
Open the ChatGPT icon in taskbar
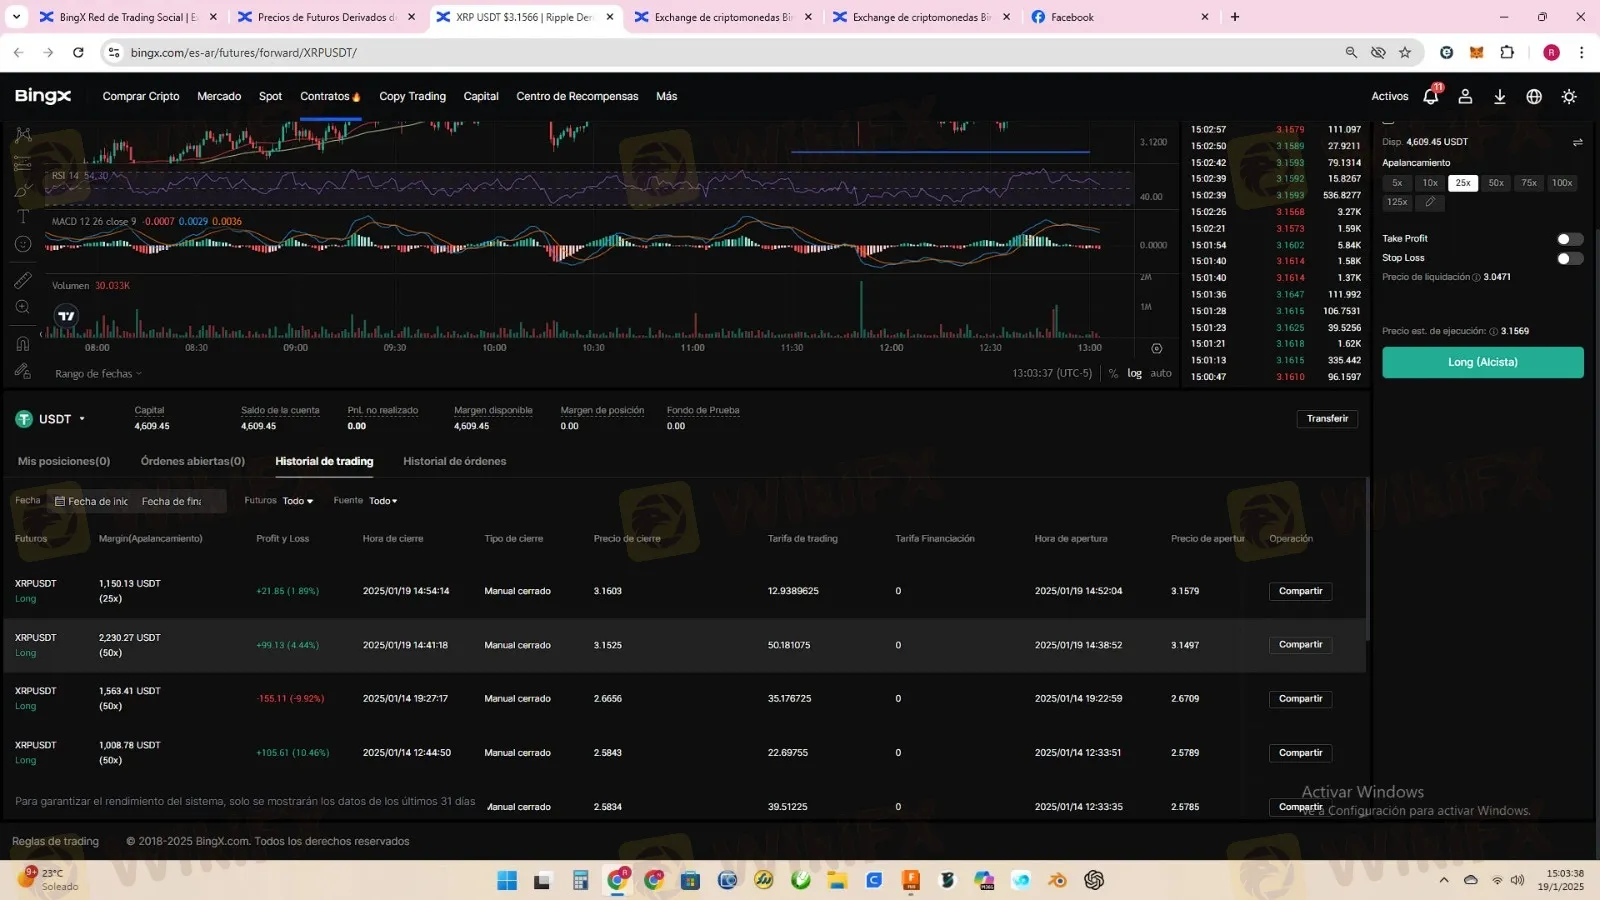(x=1094, y=880)
